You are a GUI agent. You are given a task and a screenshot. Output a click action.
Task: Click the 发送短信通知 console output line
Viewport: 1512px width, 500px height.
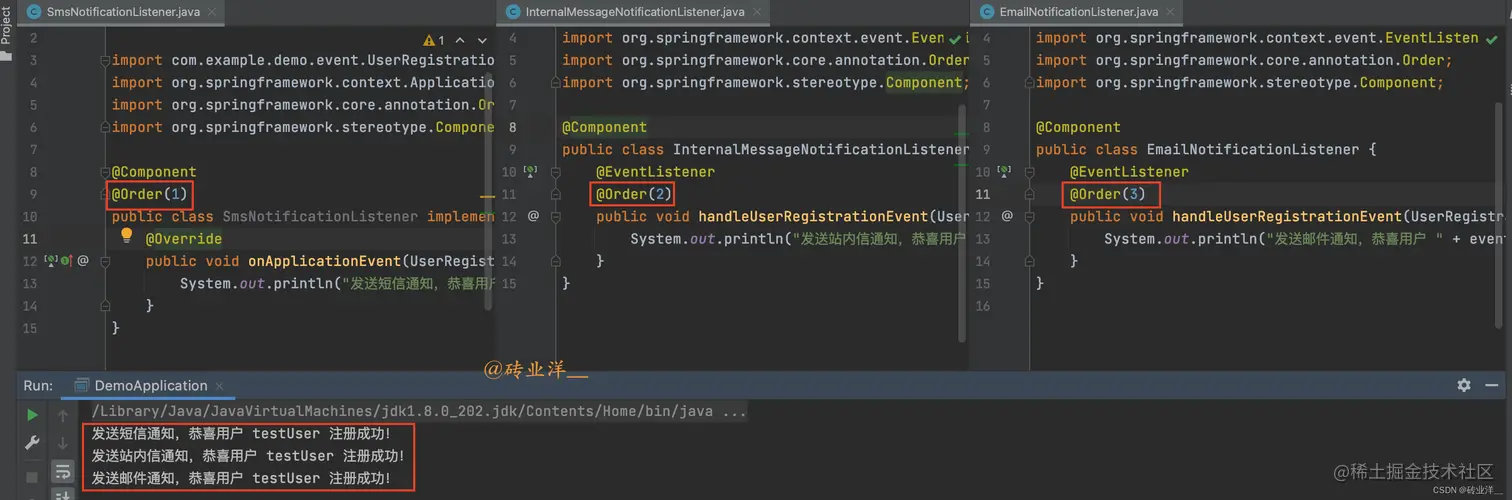tap(240, 433)
